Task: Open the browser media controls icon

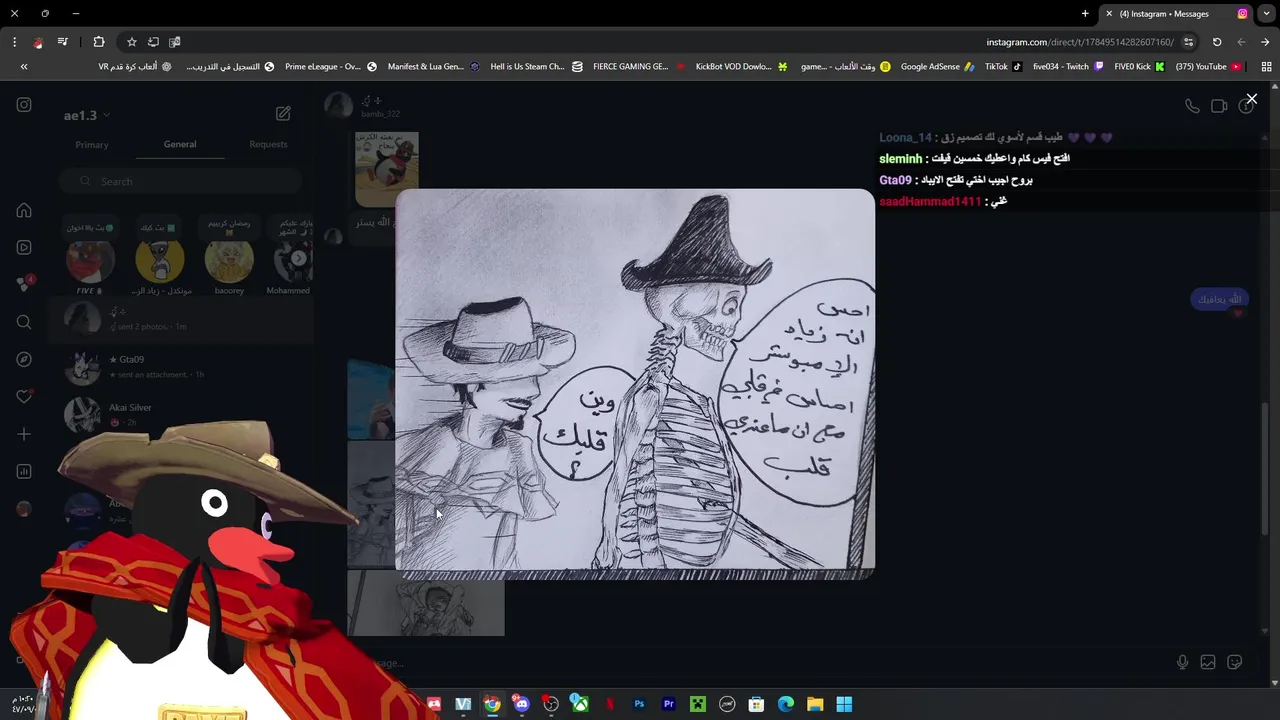Action: tap(63, 42)
